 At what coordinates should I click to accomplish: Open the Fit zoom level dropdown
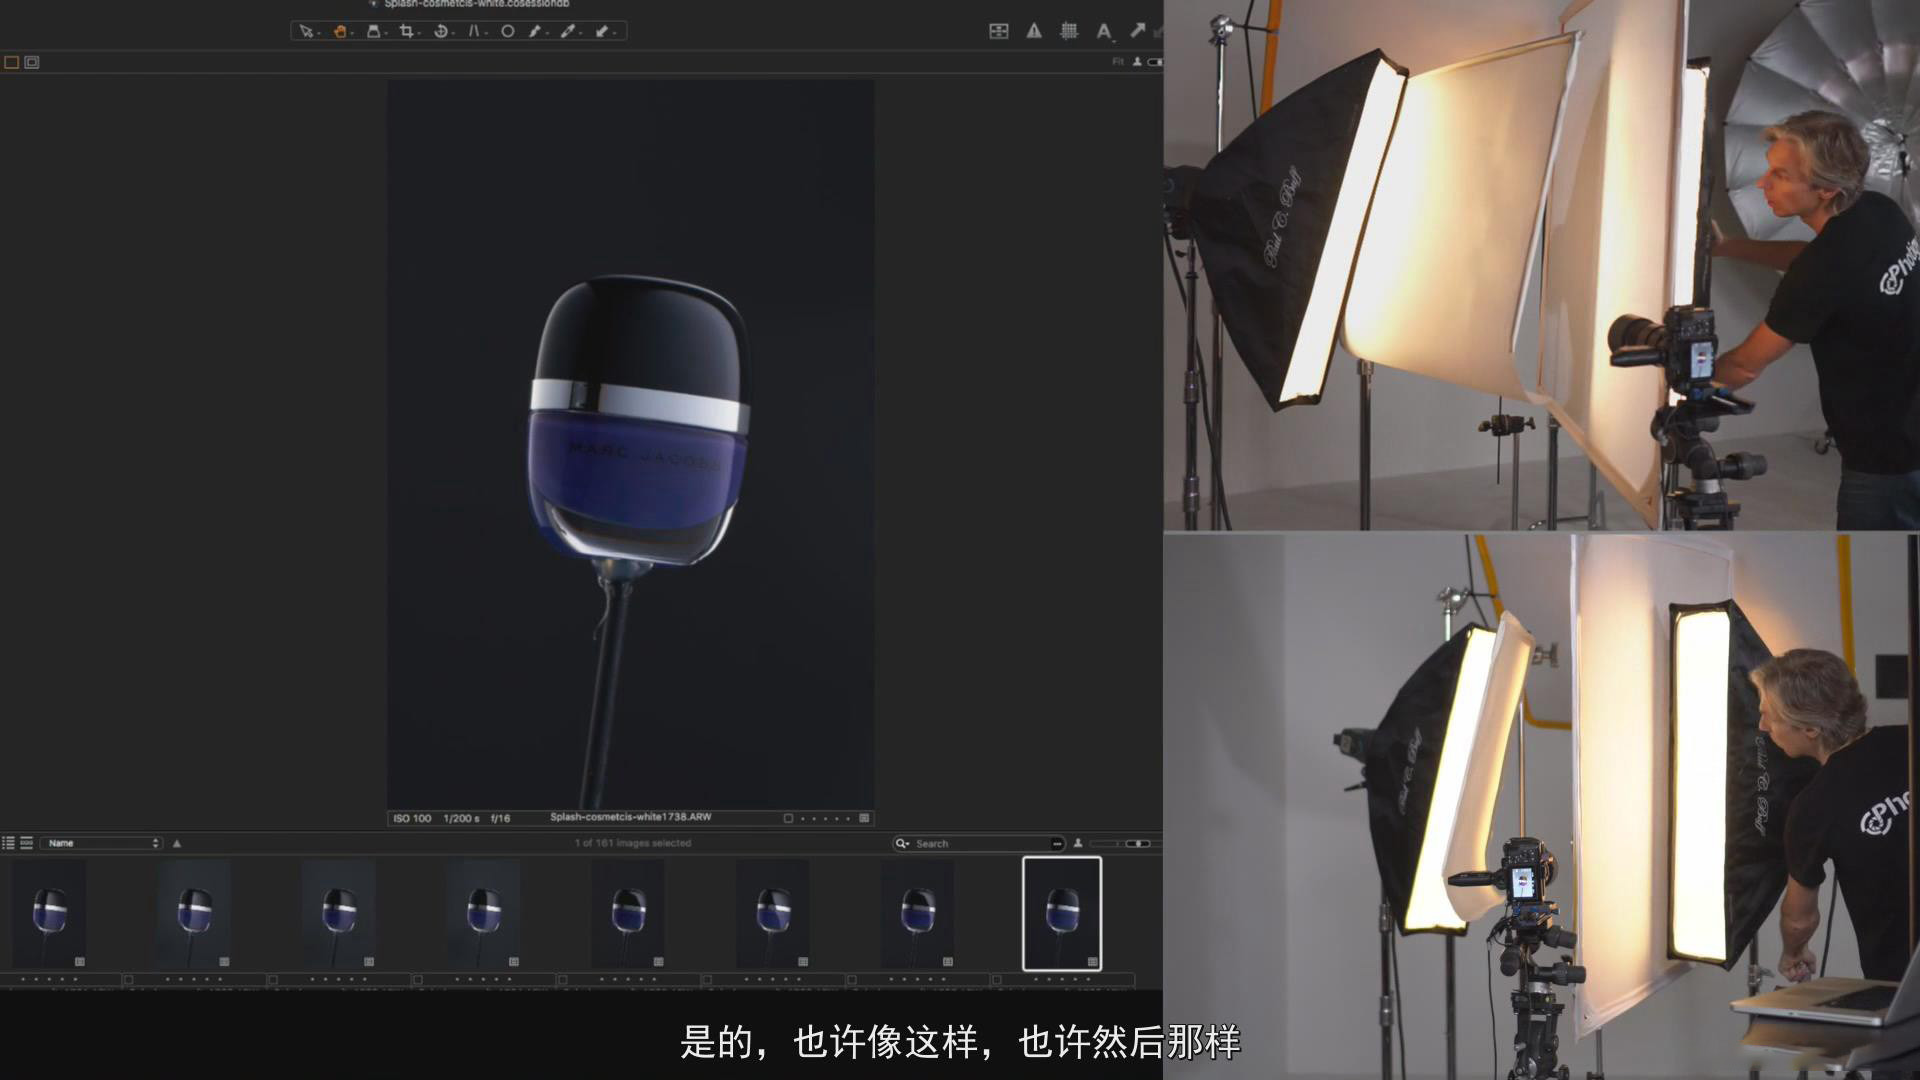pyautogui.click(x=1118, y=61)
